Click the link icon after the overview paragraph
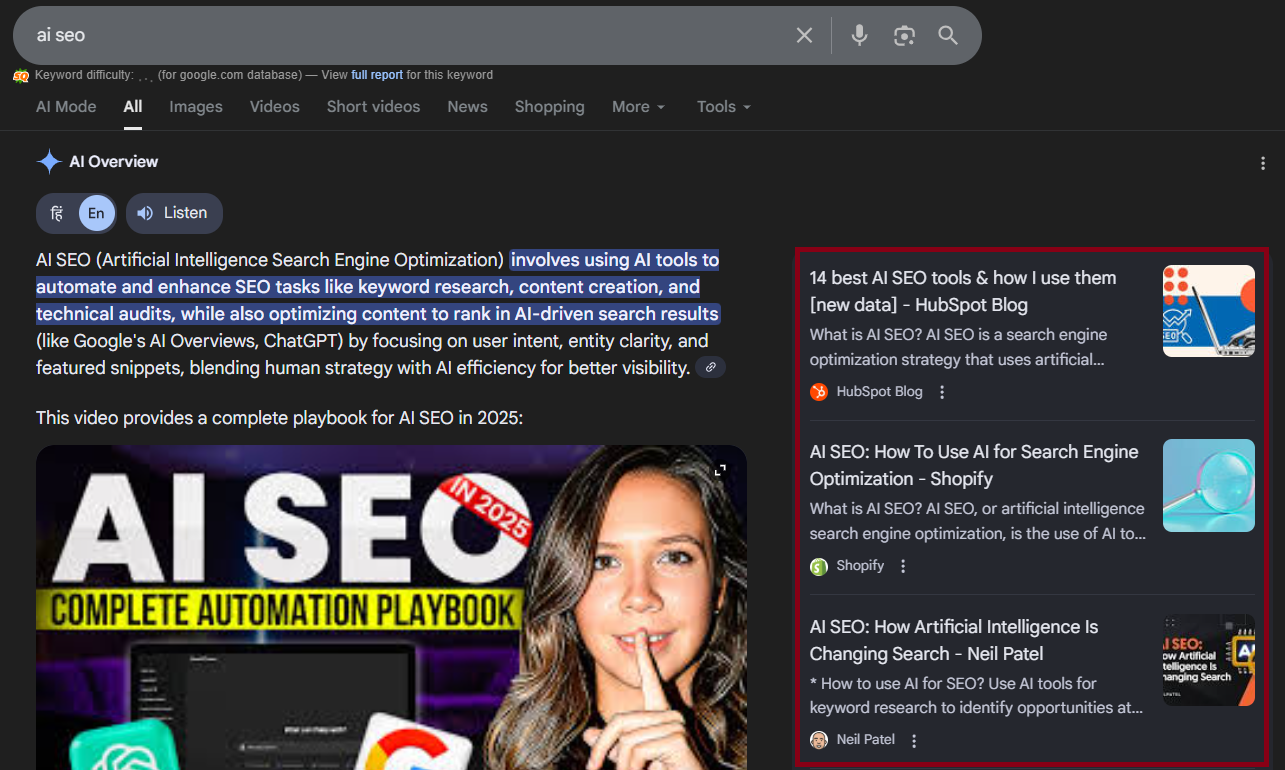The image size is (1285, 770). tap(710, 368)
